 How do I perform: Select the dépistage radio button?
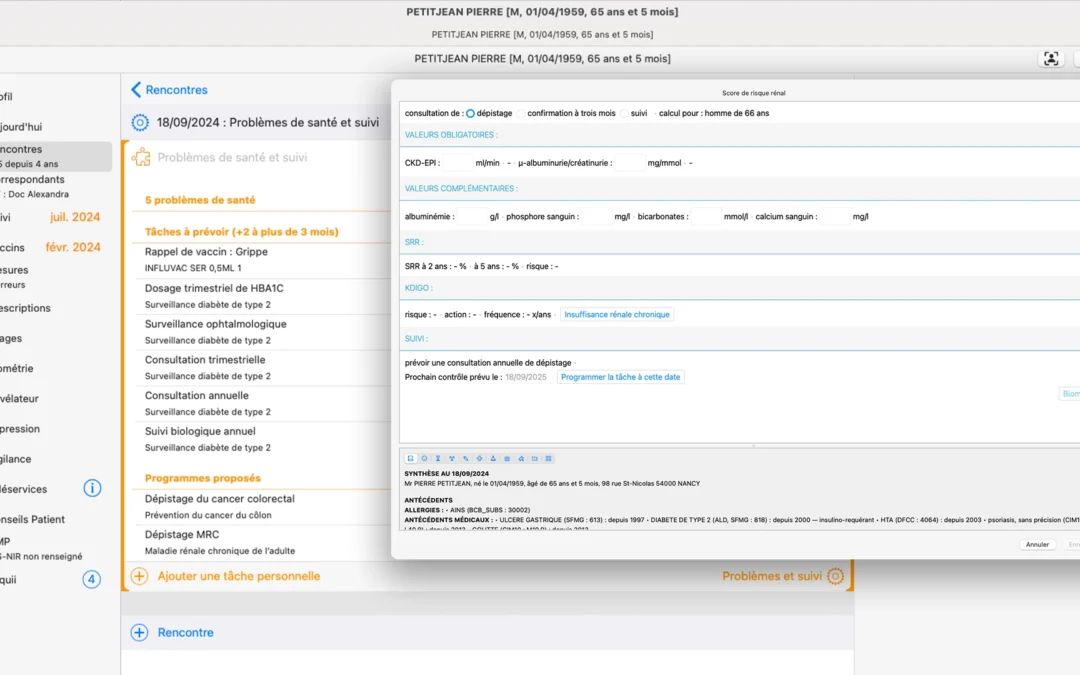click(470, 113)
